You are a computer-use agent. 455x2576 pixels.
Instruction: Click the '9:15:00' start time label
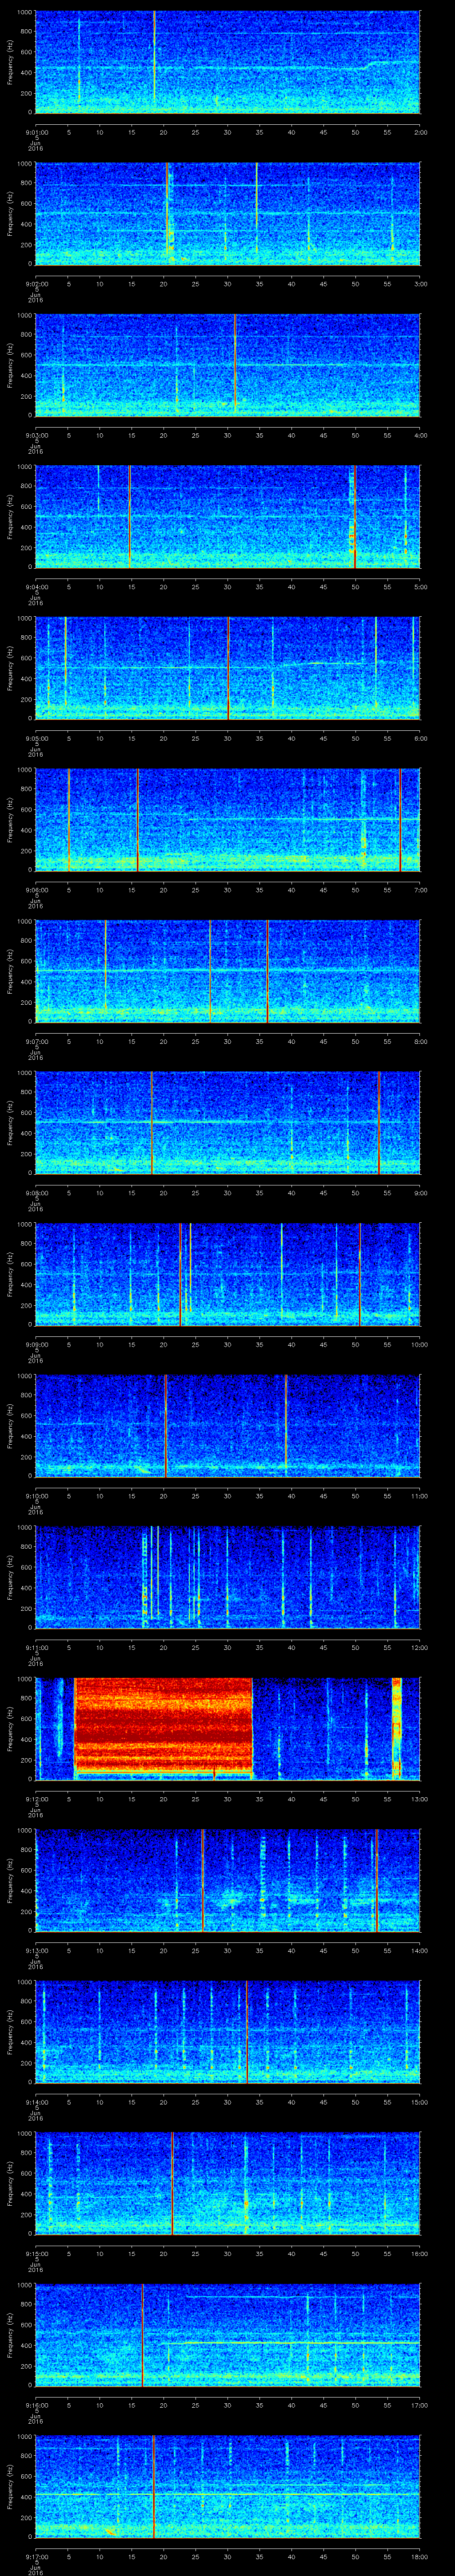point(36,2253)
